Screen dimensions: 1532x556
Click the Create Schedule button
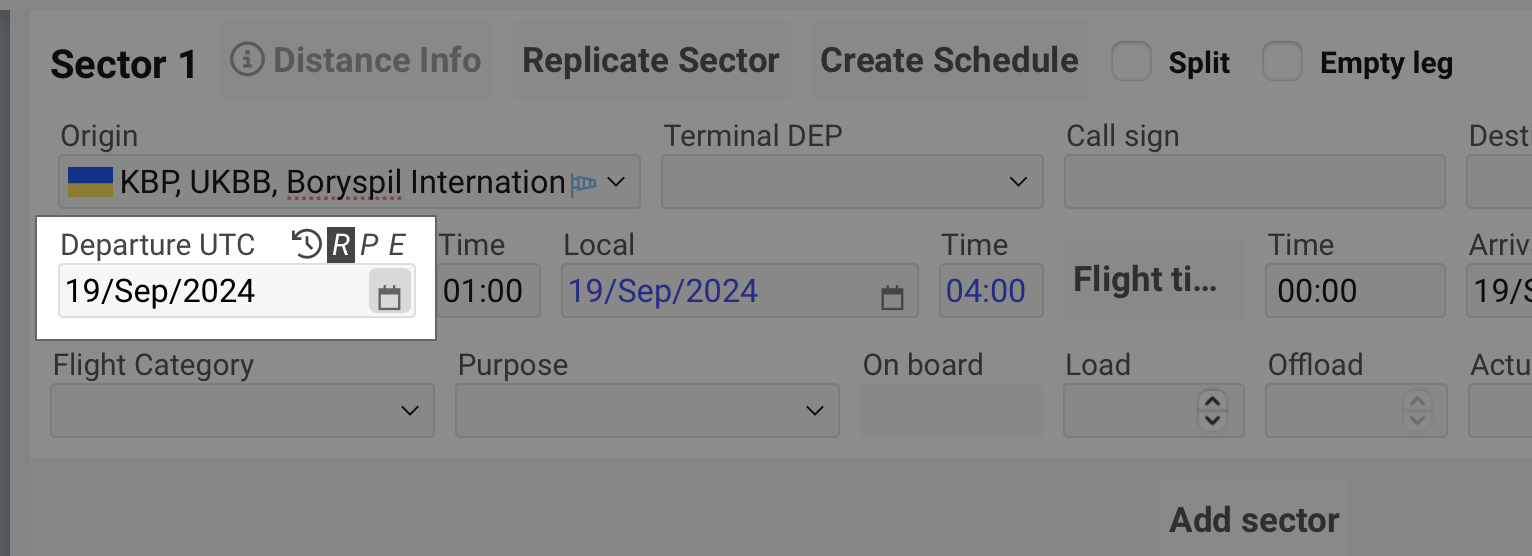[x=949, y=61]
